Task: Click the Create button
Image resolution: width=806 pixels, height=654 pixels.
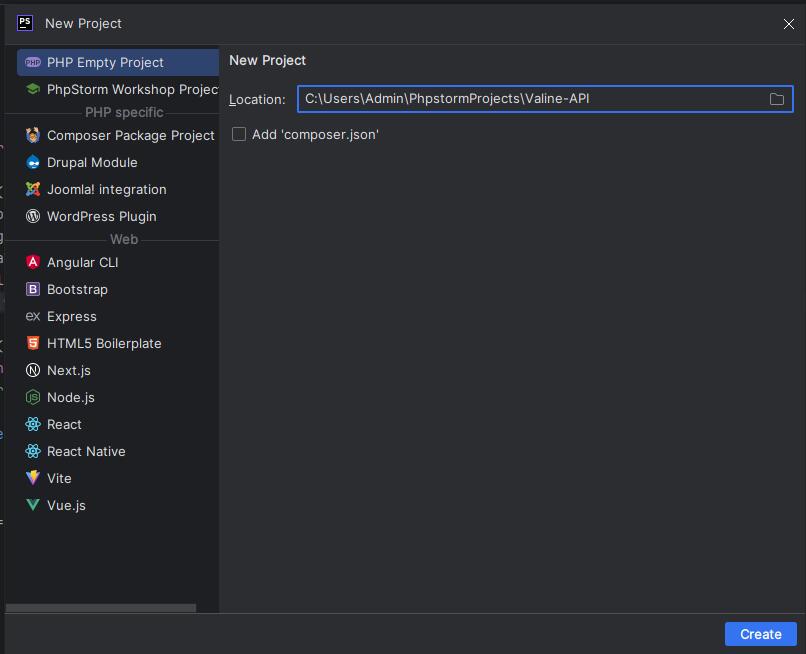Action: click(761, 634)
